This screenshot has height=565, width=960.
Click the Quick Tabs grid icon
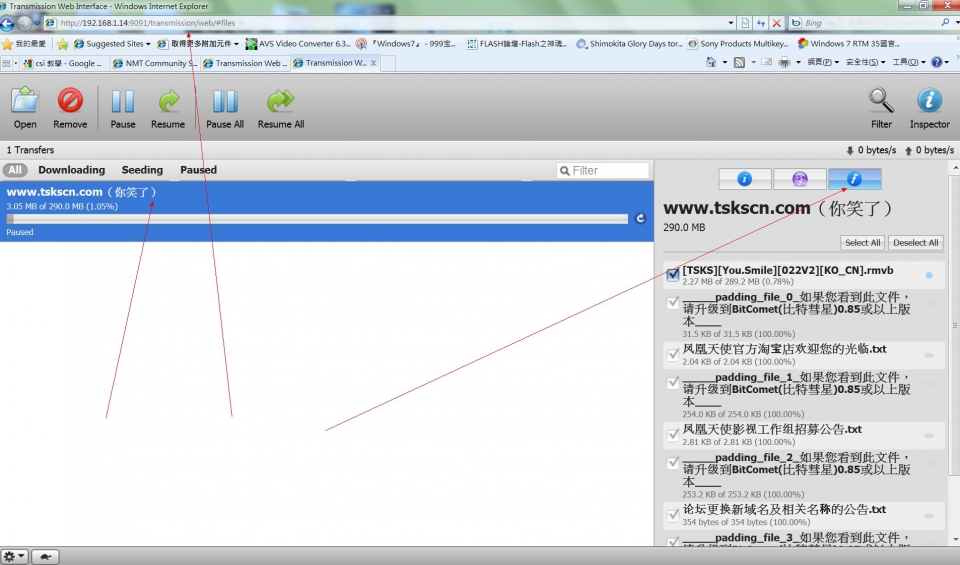[6, 63]
